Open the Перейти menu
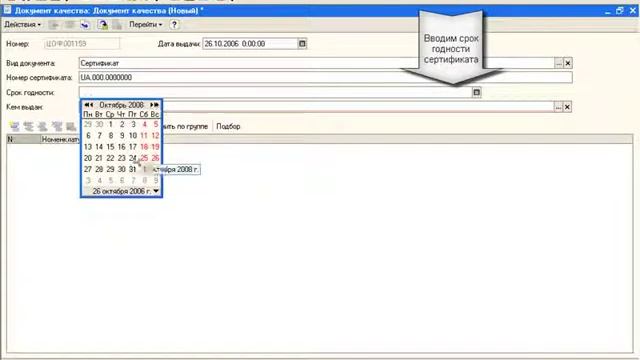The width and height of the screenshot is (640, 360). (x=145, y=24)
